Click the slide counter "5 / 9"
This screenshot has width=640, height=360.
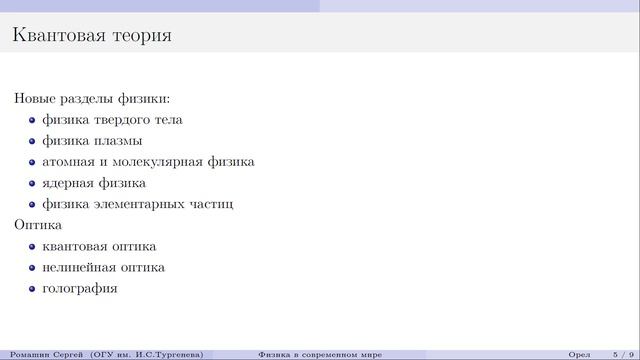point(623,355)
